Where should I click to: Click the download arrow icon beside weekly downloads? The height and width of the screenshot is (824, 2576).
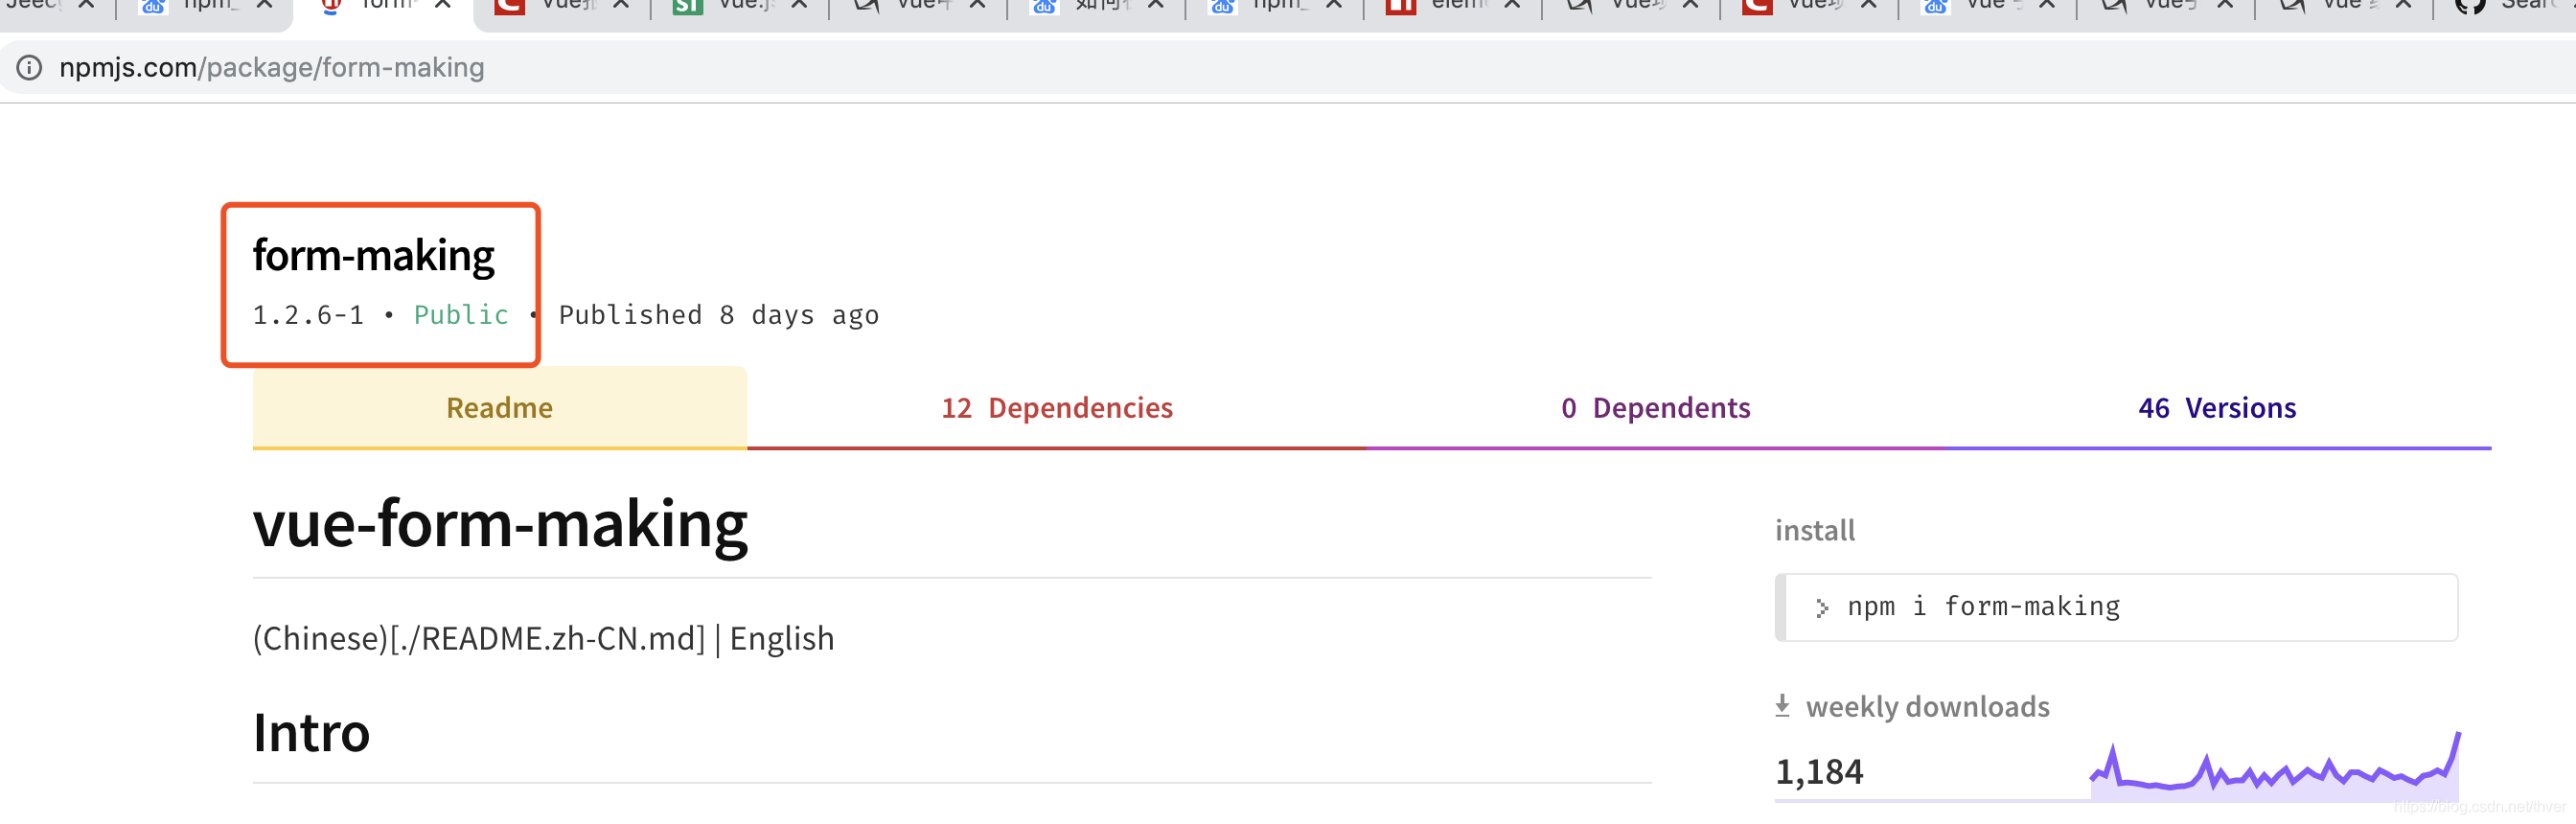pos(1782,706)
